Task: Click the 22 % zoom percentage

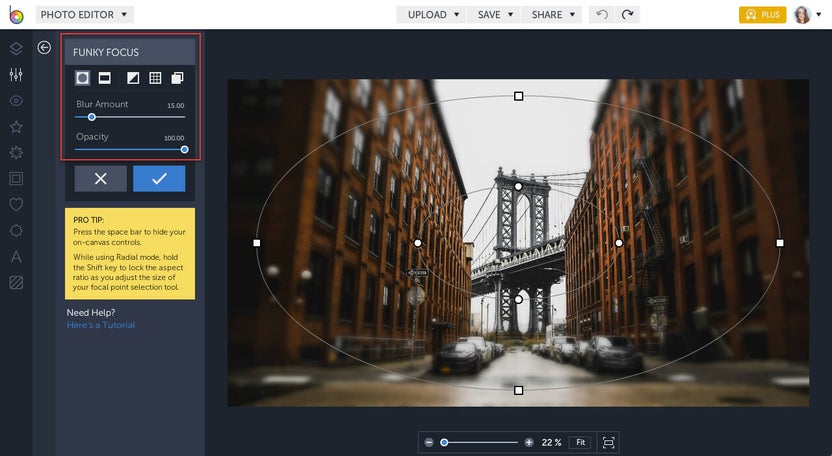Action: (551, 442)
